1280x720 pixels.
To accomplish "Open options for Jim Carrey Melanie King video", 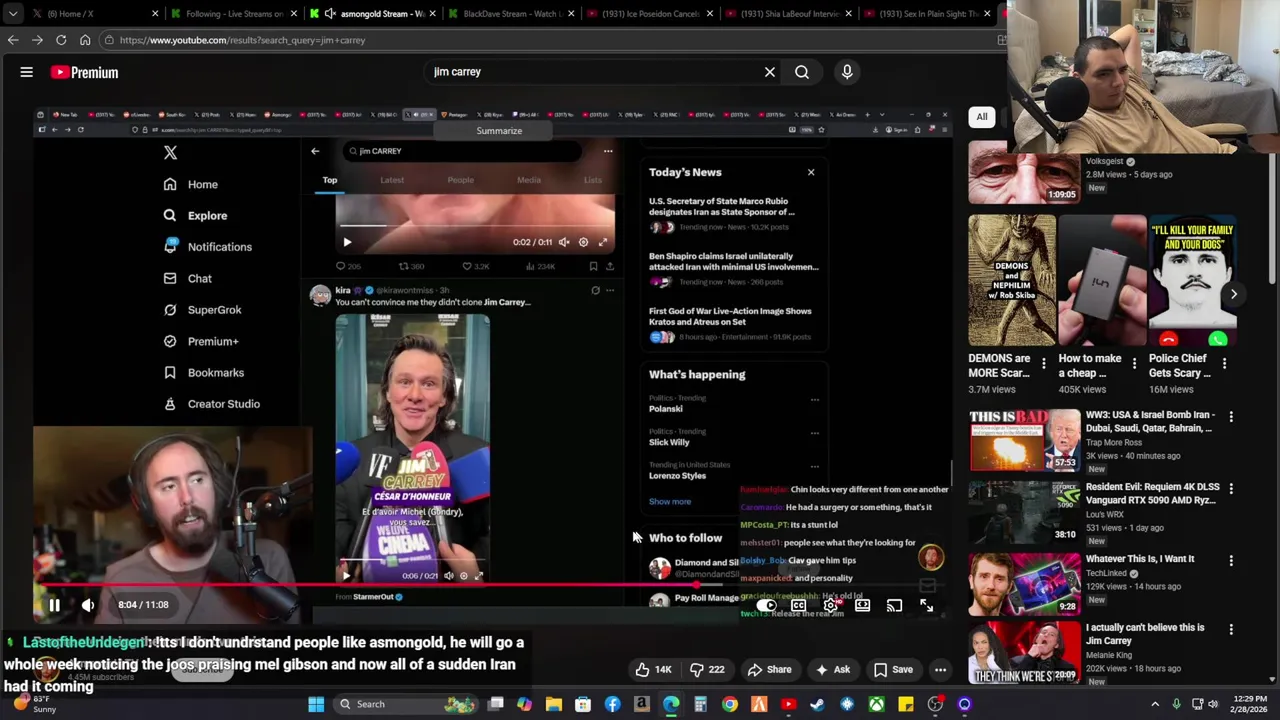I will click(1231, 630).
